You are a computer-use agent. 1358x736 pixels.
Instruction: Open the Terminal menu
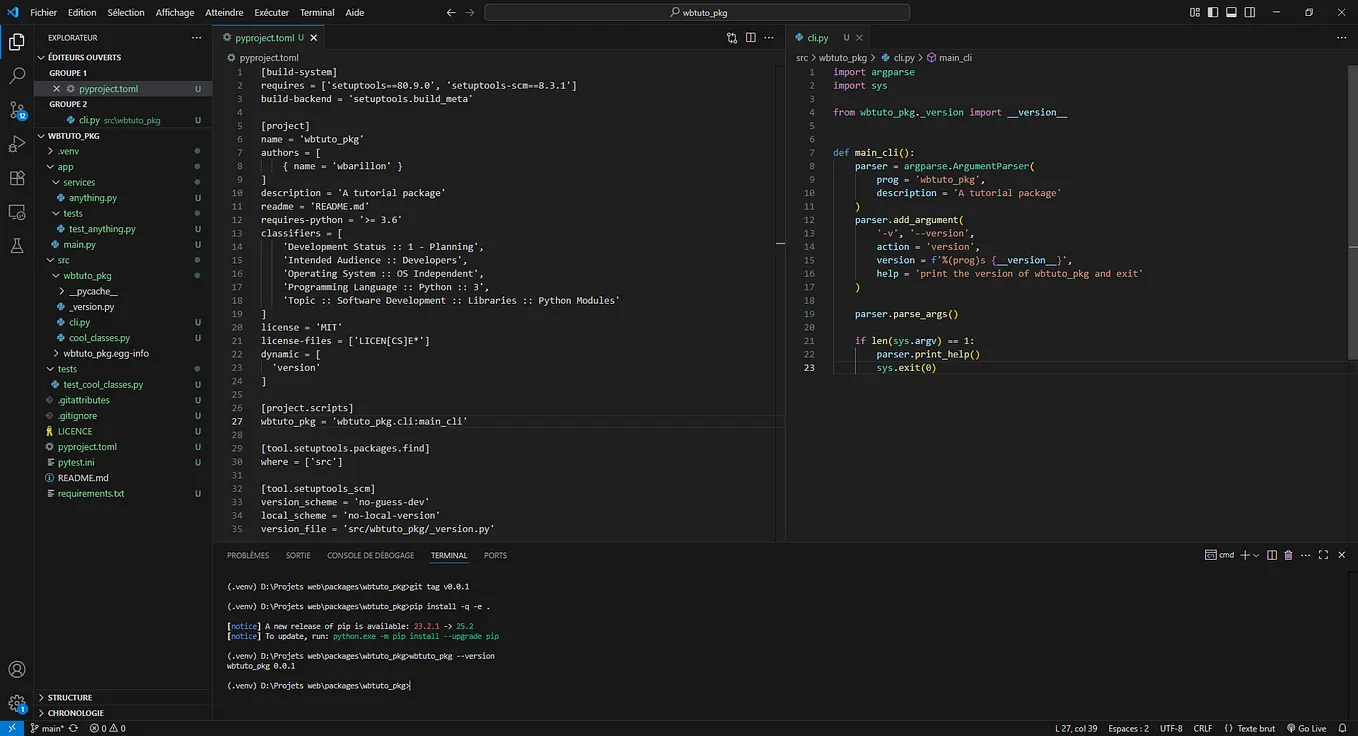click(x=317, y=12)
